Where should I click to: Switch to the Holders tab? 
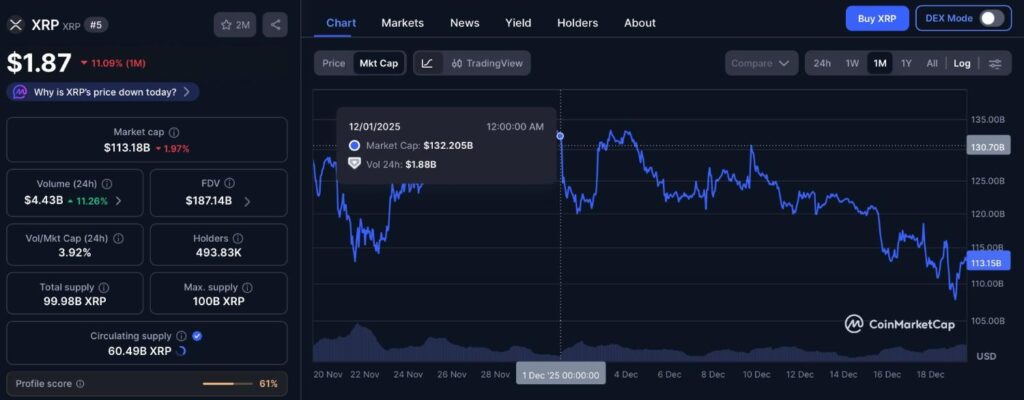click(x=577, y=22)
